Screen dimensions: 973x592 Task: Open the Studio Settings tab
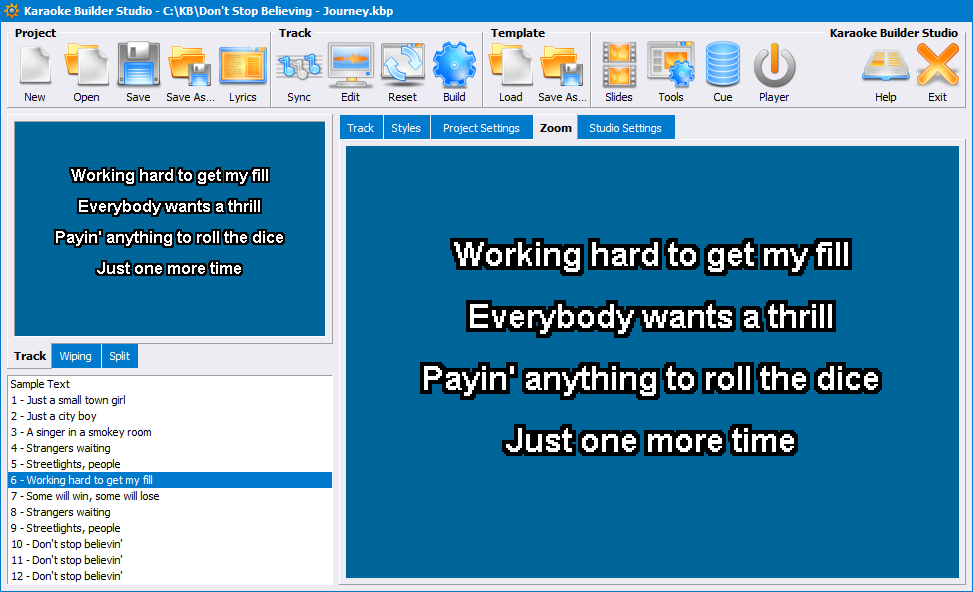click(x=626, y=128)
